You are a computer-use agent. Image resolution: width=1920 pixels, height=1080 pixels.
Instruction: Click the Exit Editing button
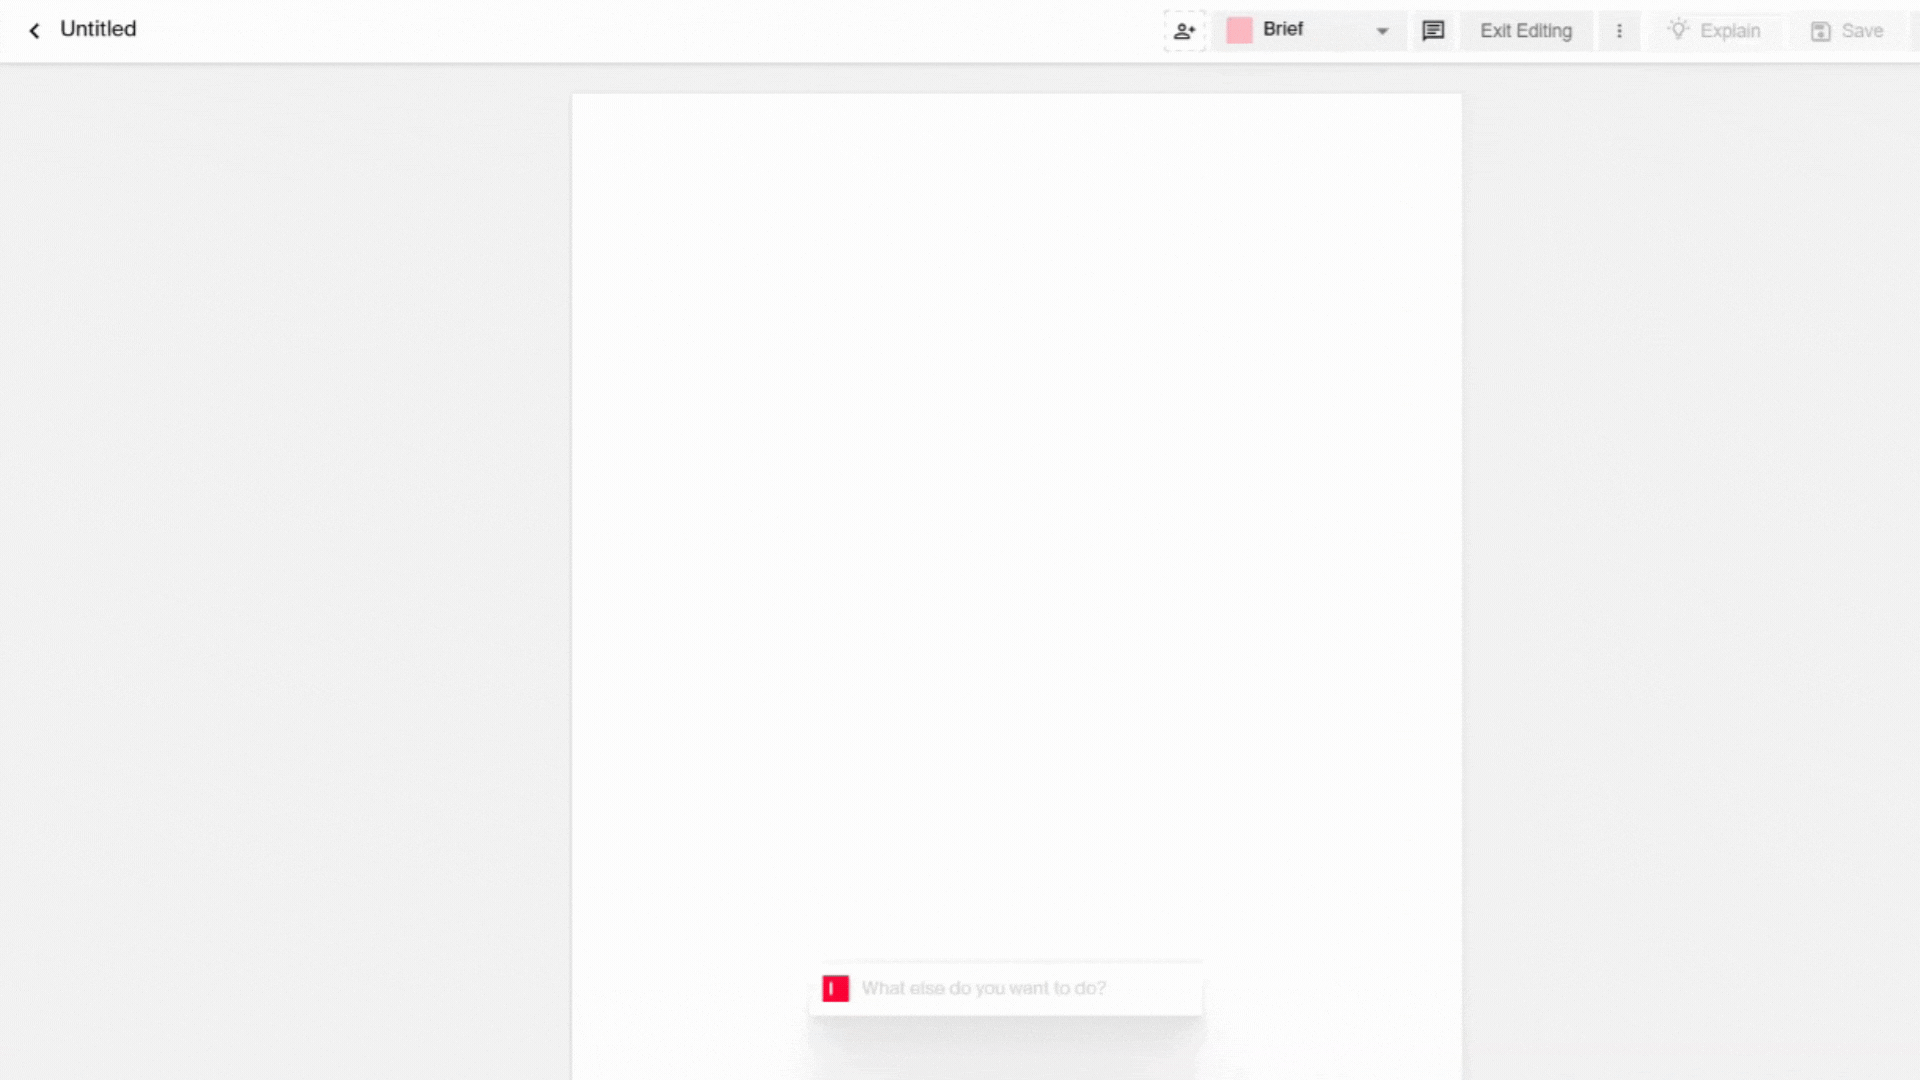pos(1525,31)
